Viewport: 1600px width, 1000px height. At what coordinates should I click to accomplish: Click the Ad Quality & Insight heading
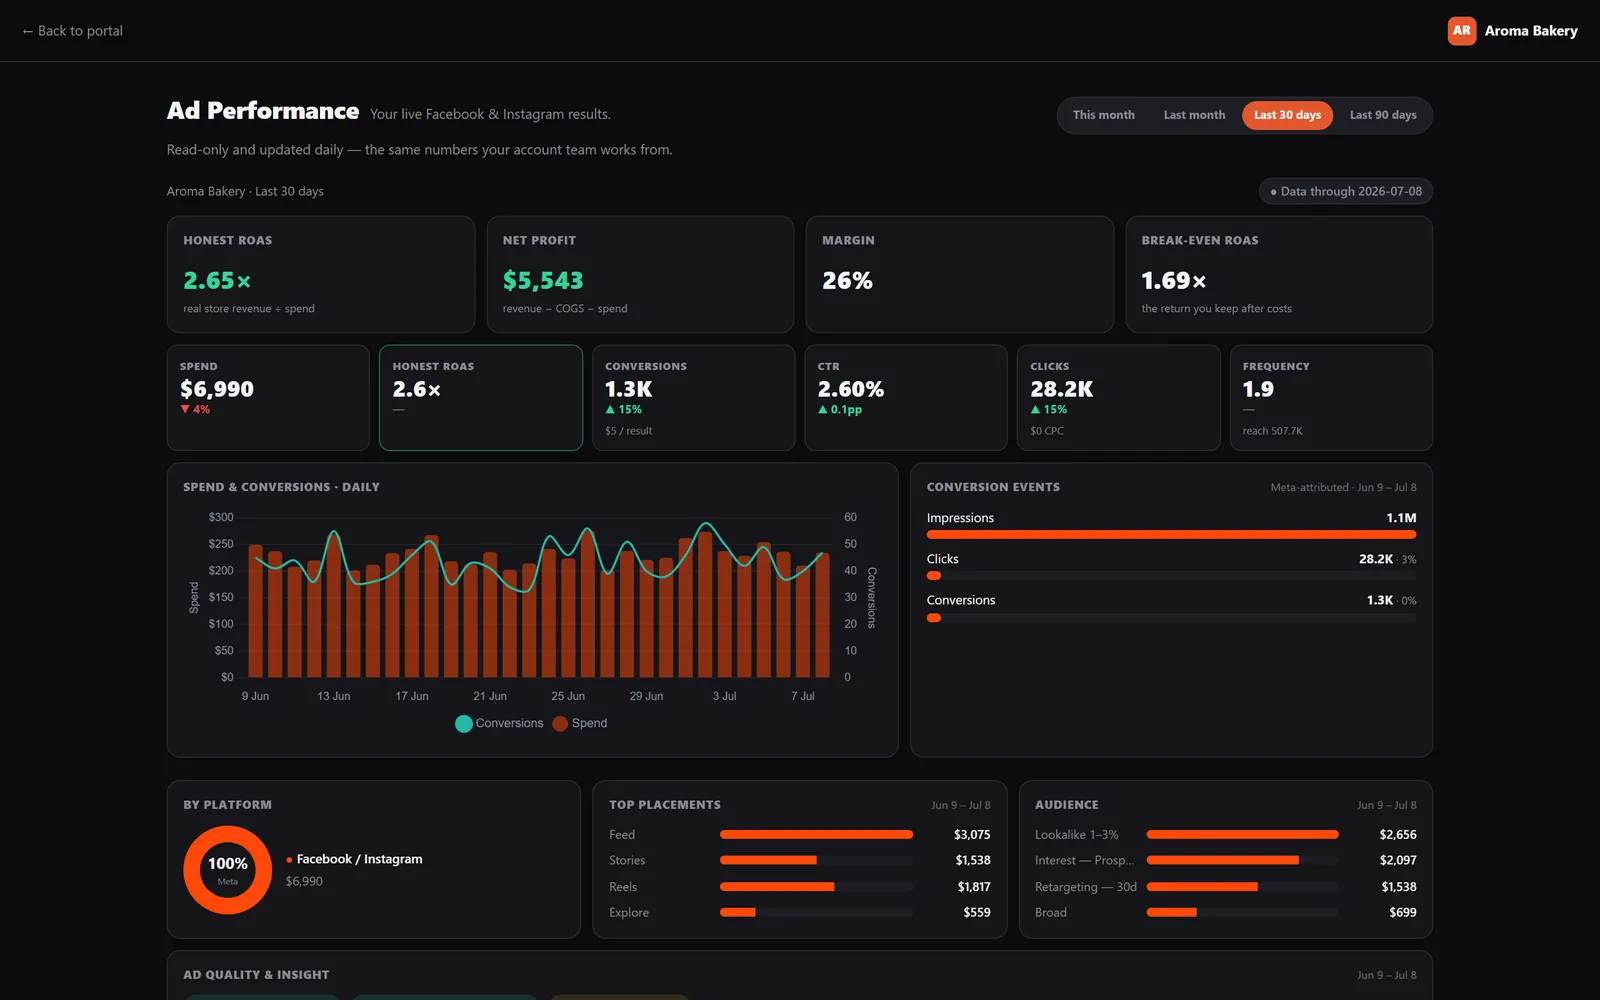pyautogui.click(x=256, y=975)
